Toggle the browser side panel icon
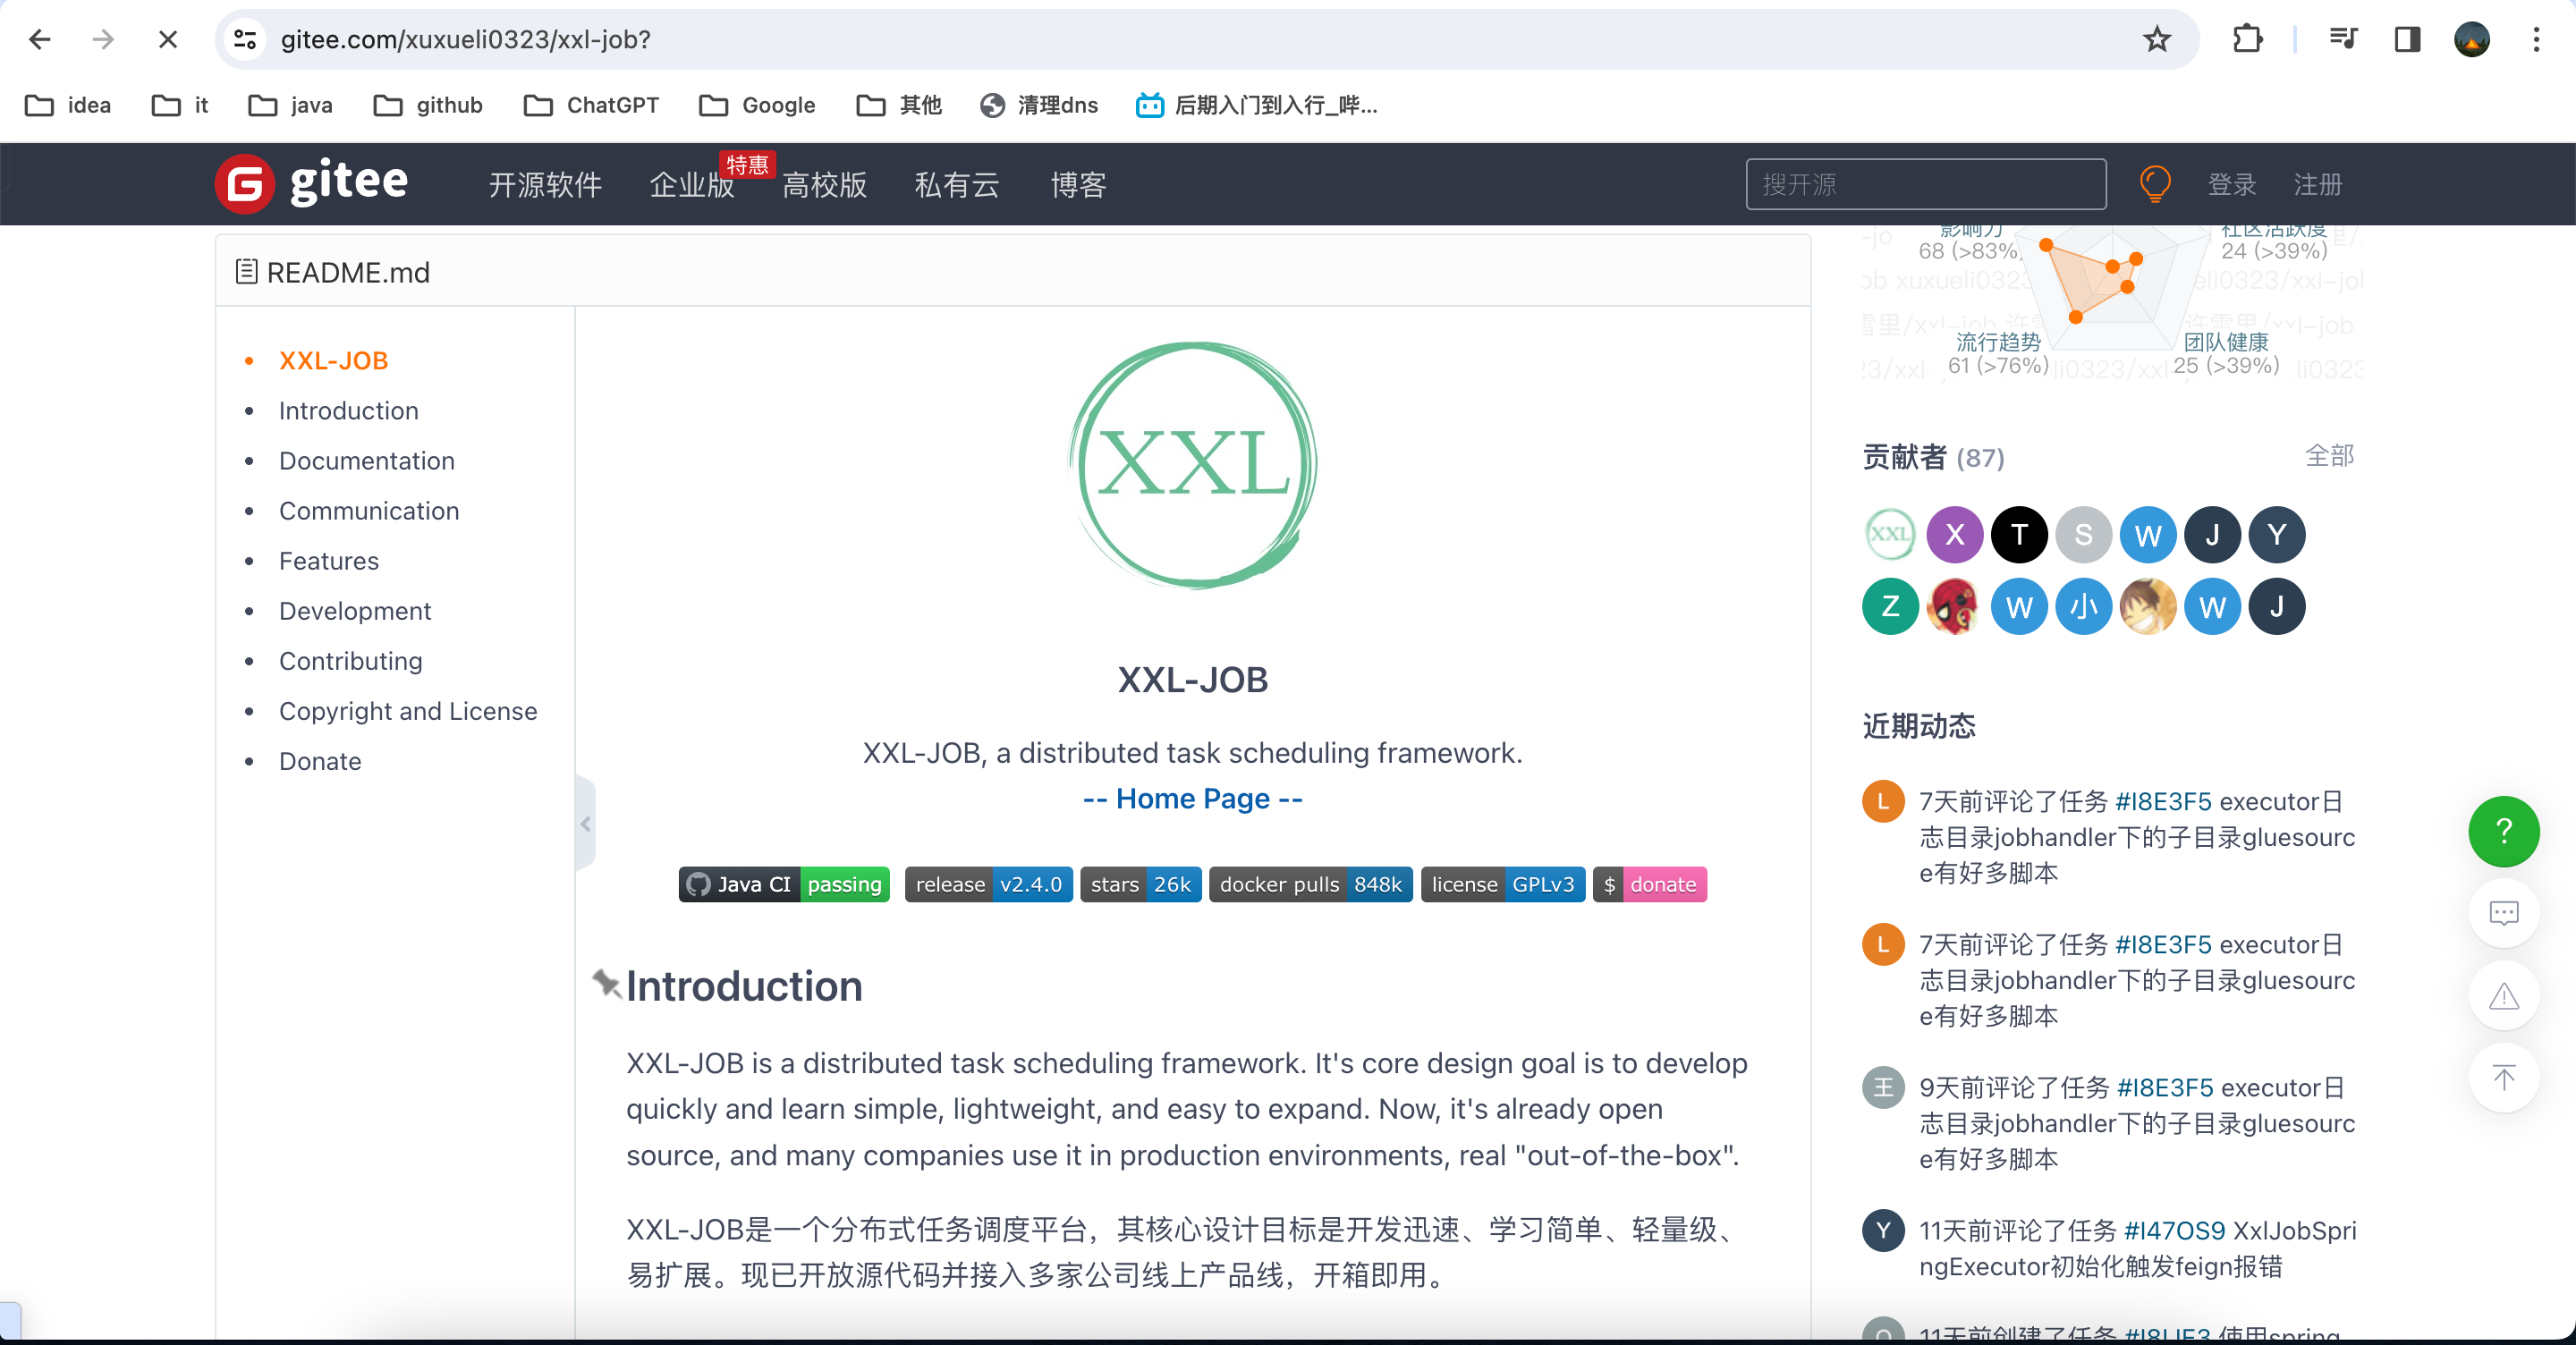2576x1345 pixels. (x=2408, y=39)
